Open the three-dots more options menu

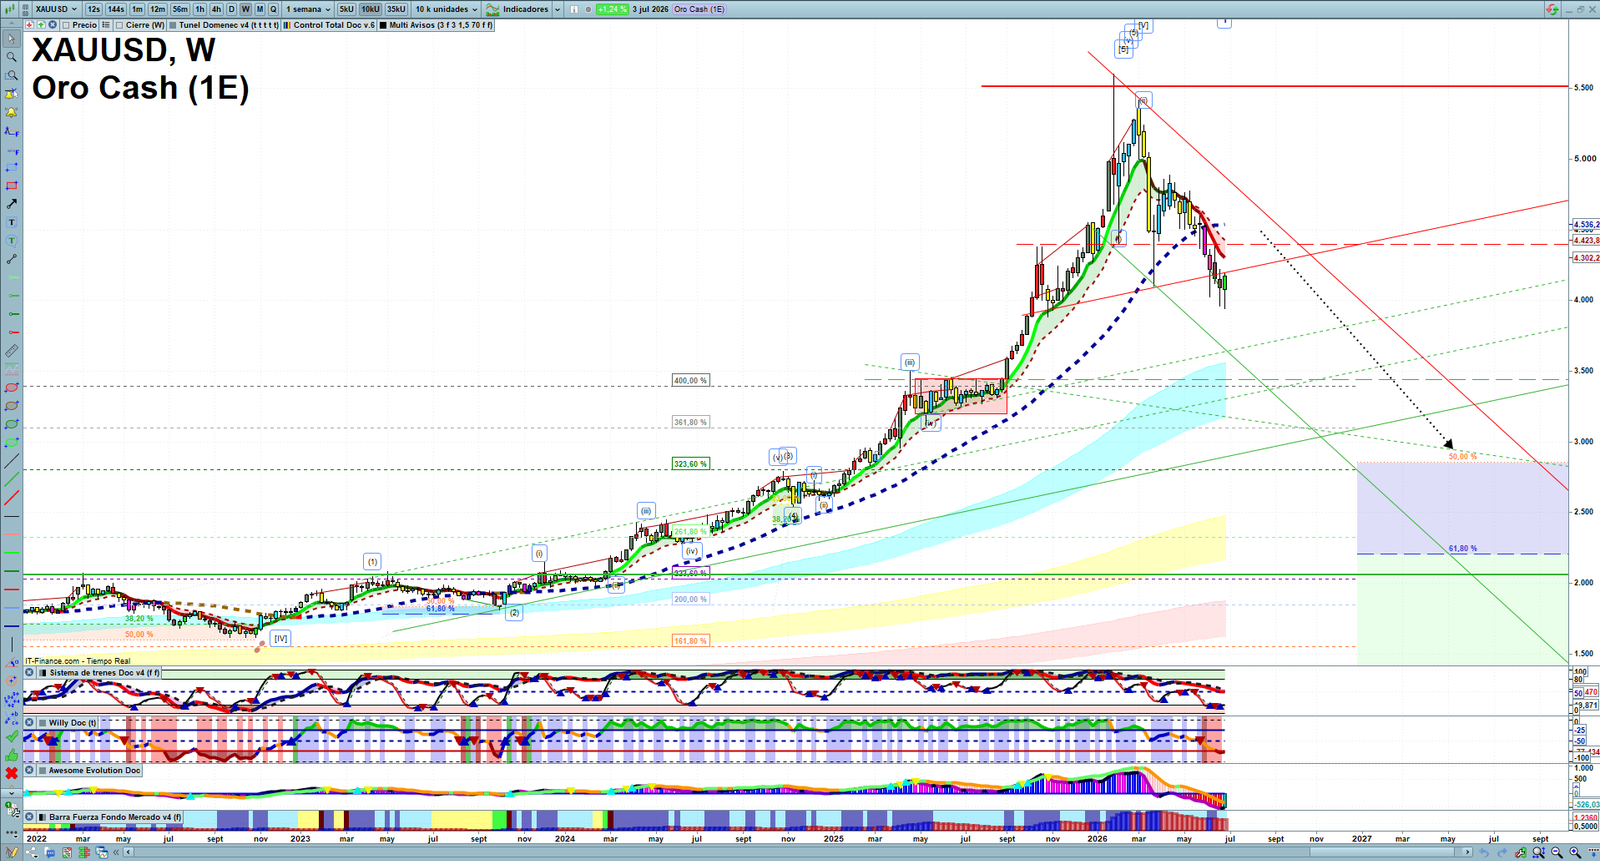(x=12, y=833)
